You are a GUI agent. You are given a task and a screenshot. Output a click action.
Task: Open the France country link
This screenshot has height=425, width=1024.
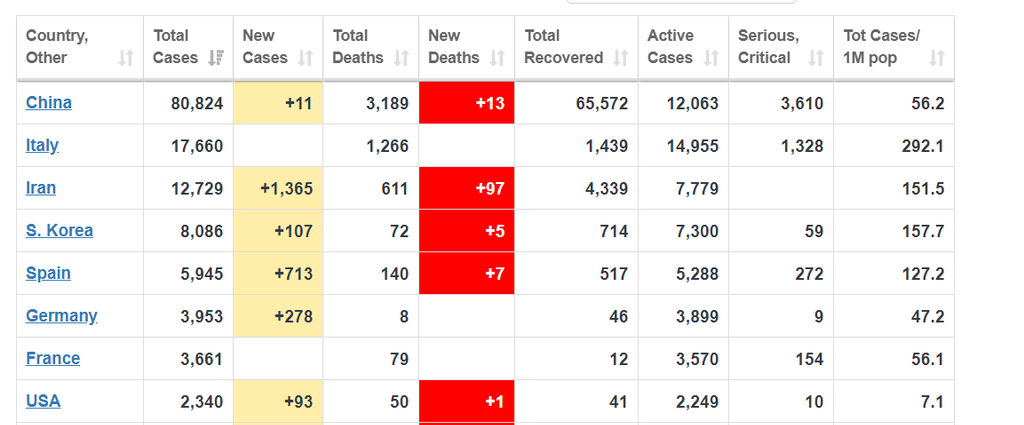tap(53, 358)
